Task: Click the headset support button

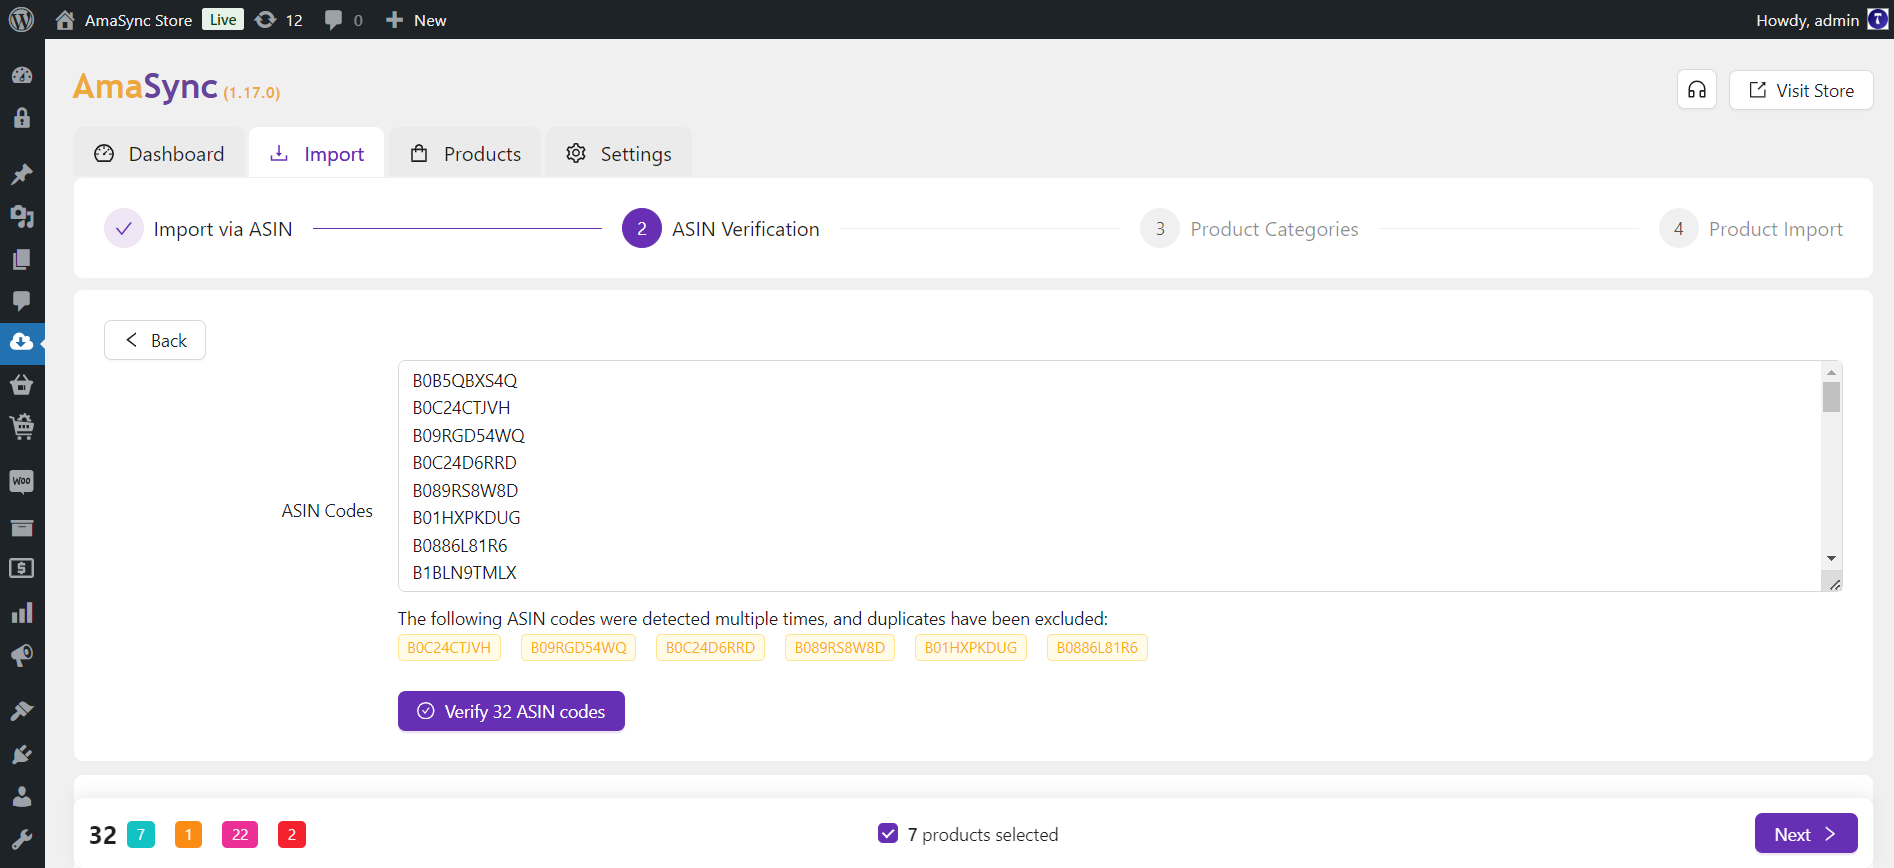Action: (x=1697, y=90)
